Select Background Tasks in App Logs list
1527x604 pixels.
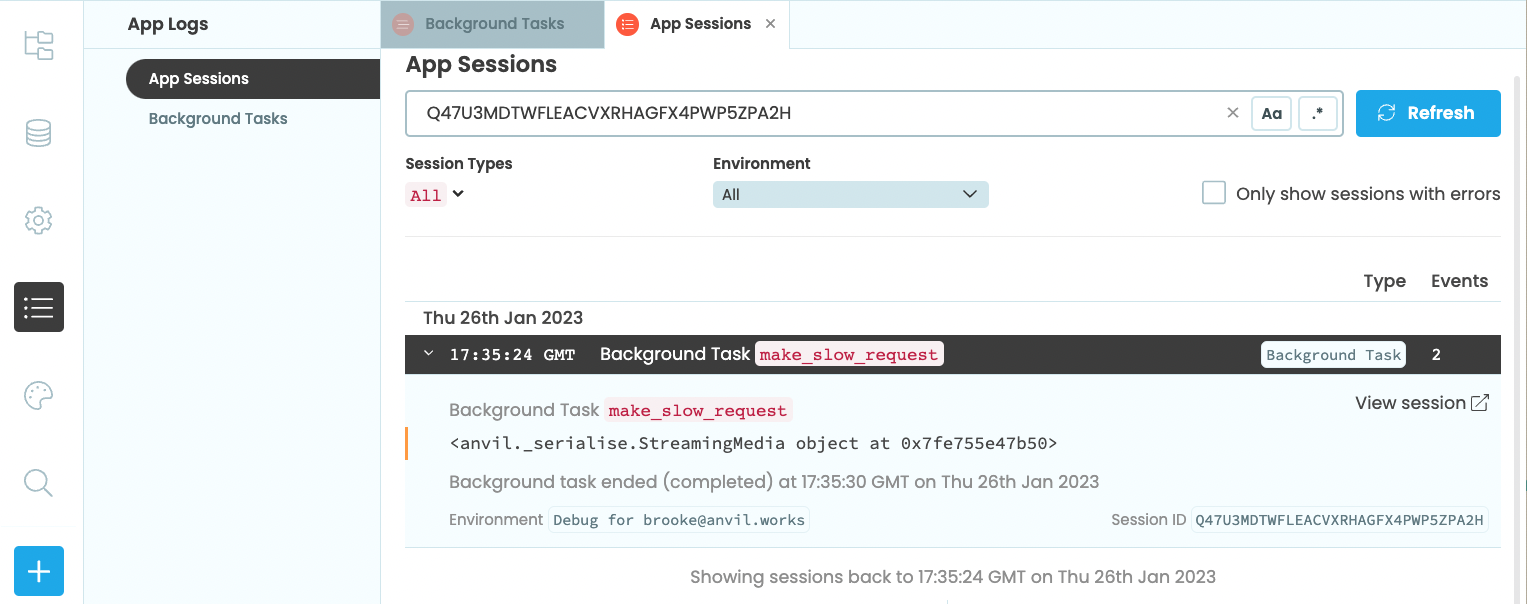tap(218, 118)
